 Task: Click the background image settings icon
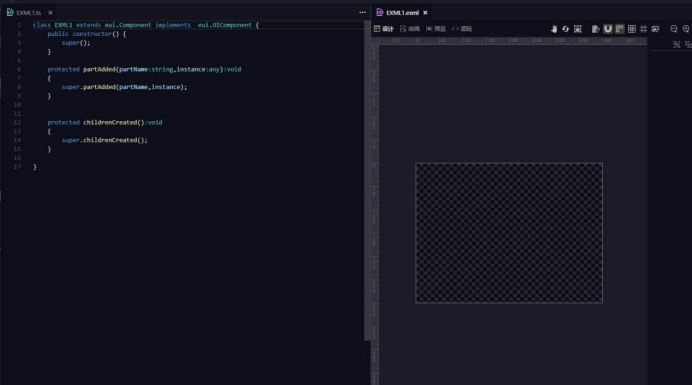coord(655,29)
